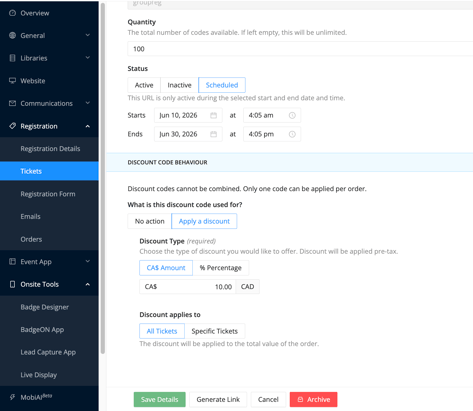Expand the Libraries menu chevron
473x411 pixels.
pyautogui.click(x=88, y=58)
